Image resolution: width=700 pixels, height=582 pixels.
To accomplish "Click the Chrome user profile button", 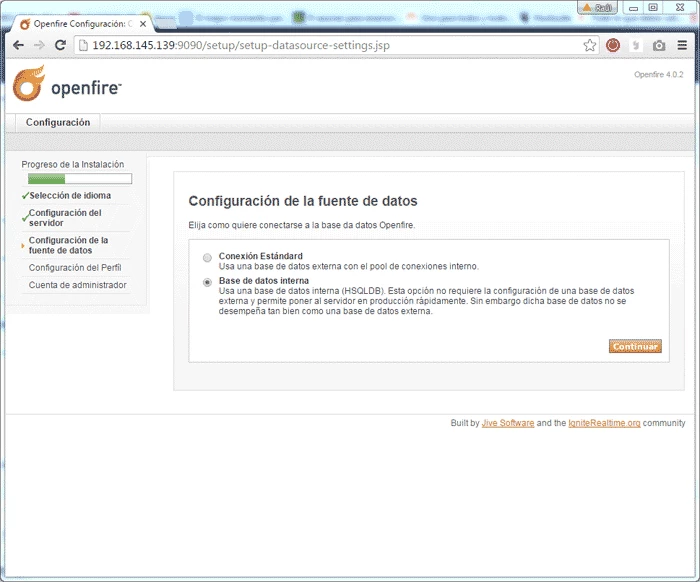I will point(597,7).
